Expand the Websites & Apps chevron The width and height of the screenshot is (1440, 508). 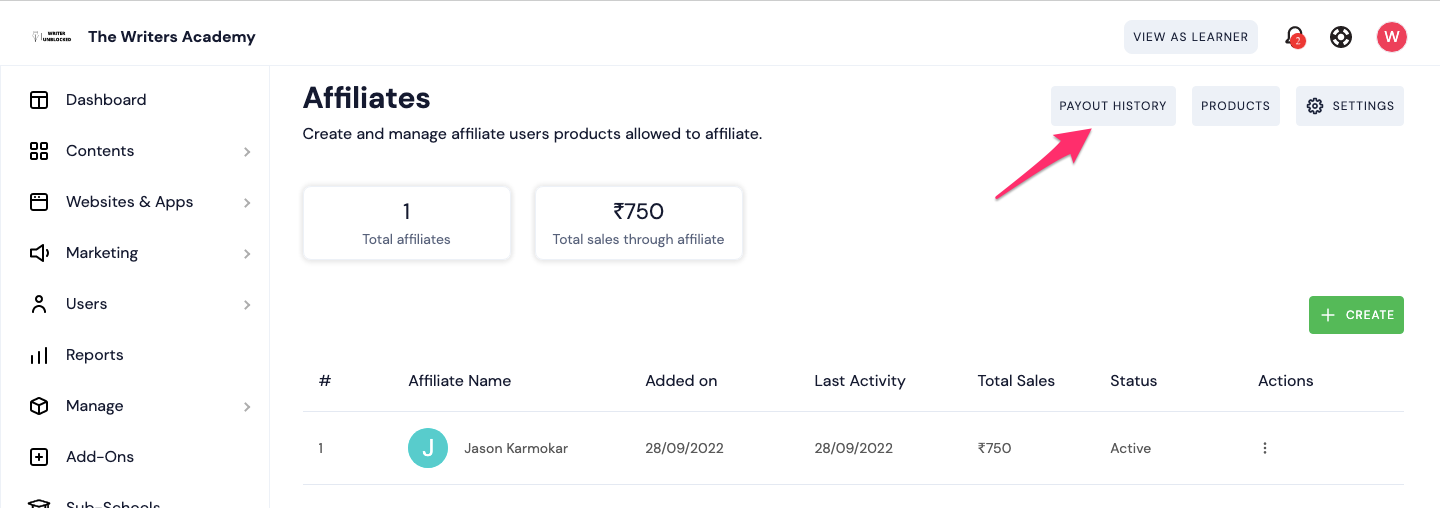point(247,203)
